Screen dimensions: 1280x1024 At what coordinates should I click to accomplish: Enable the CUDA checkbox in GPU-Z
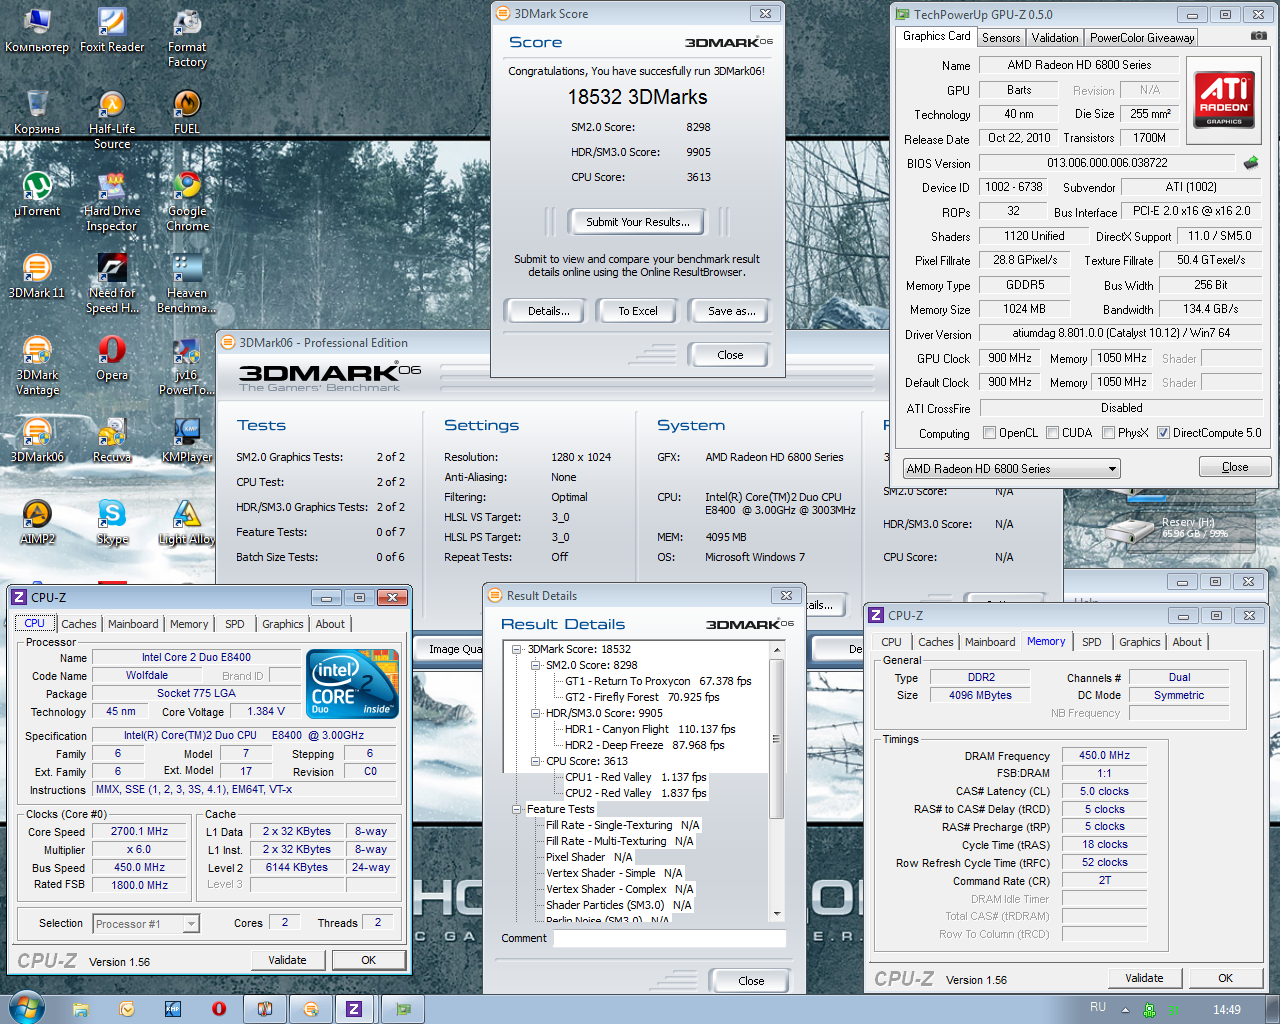1052,433
